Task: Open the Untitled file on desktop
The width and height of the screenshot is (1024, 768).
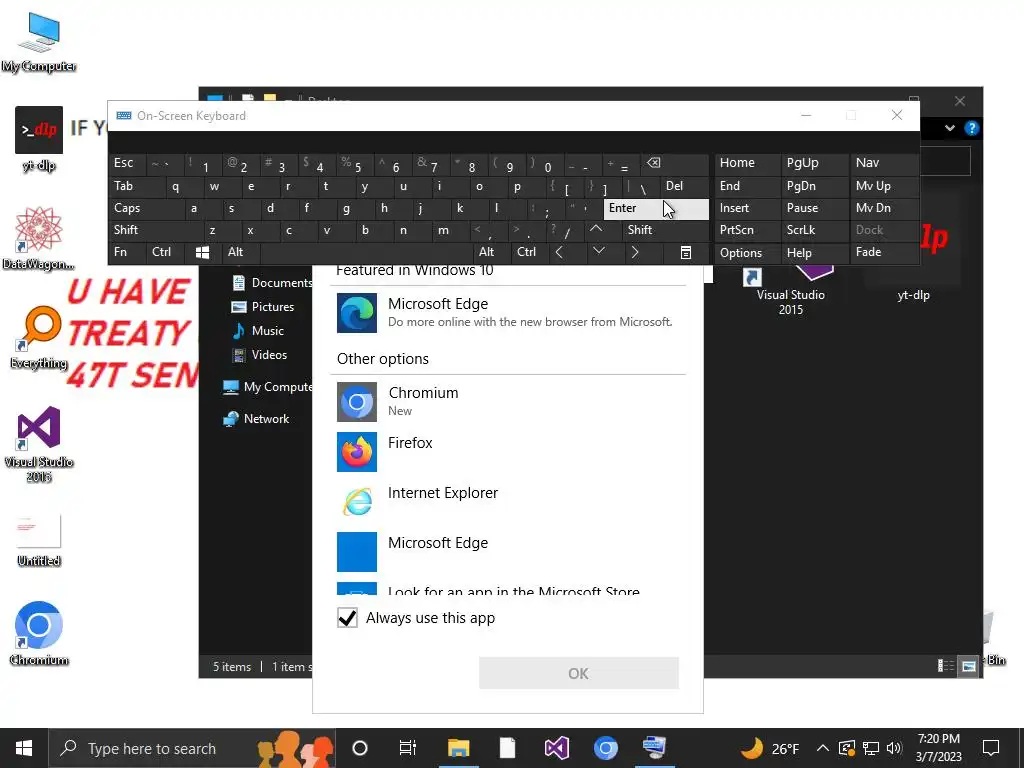Action: (39, 539)
